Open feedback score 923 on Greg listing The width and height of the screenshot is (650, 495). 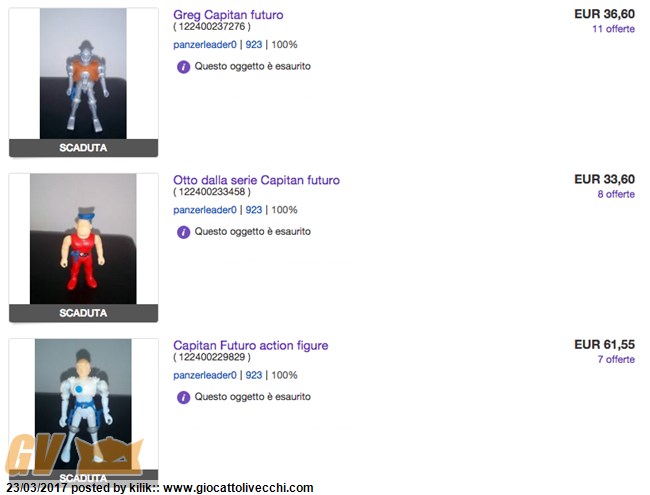tap(254, 45)
